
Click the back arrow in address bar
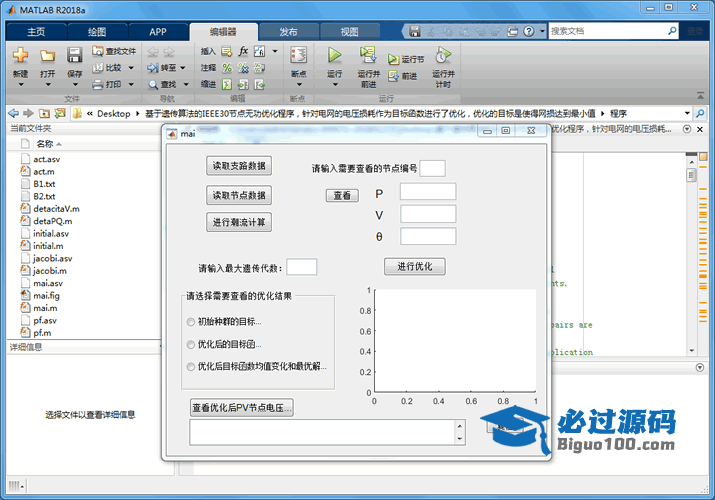coord(14,113)
